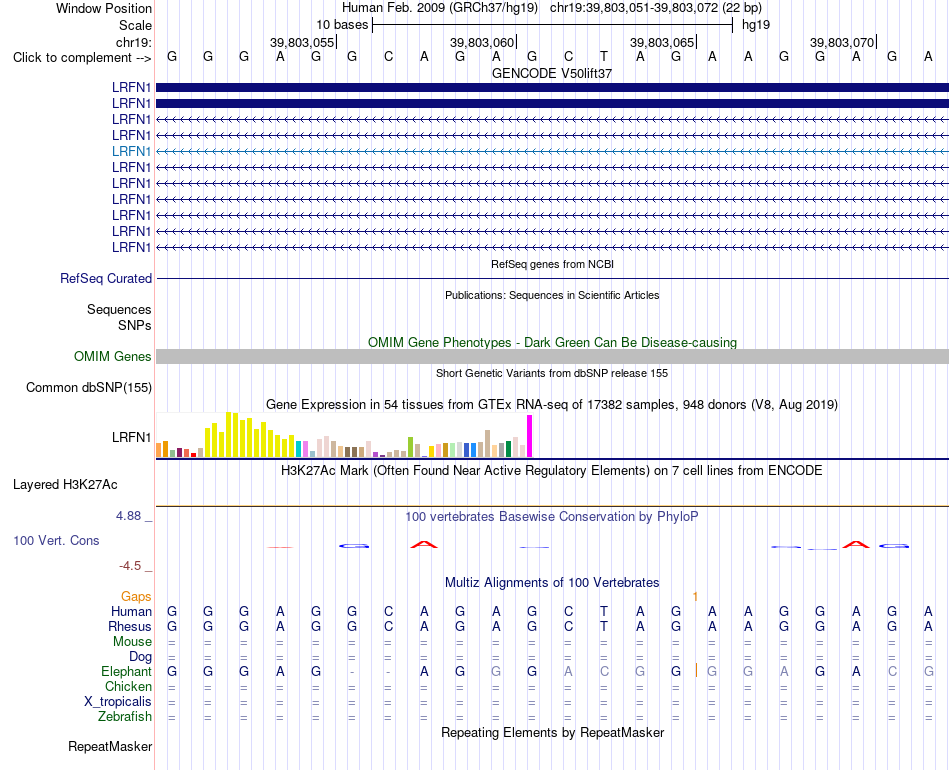Click the Sequences track label
950x770 pixels.
pos(119,310)
